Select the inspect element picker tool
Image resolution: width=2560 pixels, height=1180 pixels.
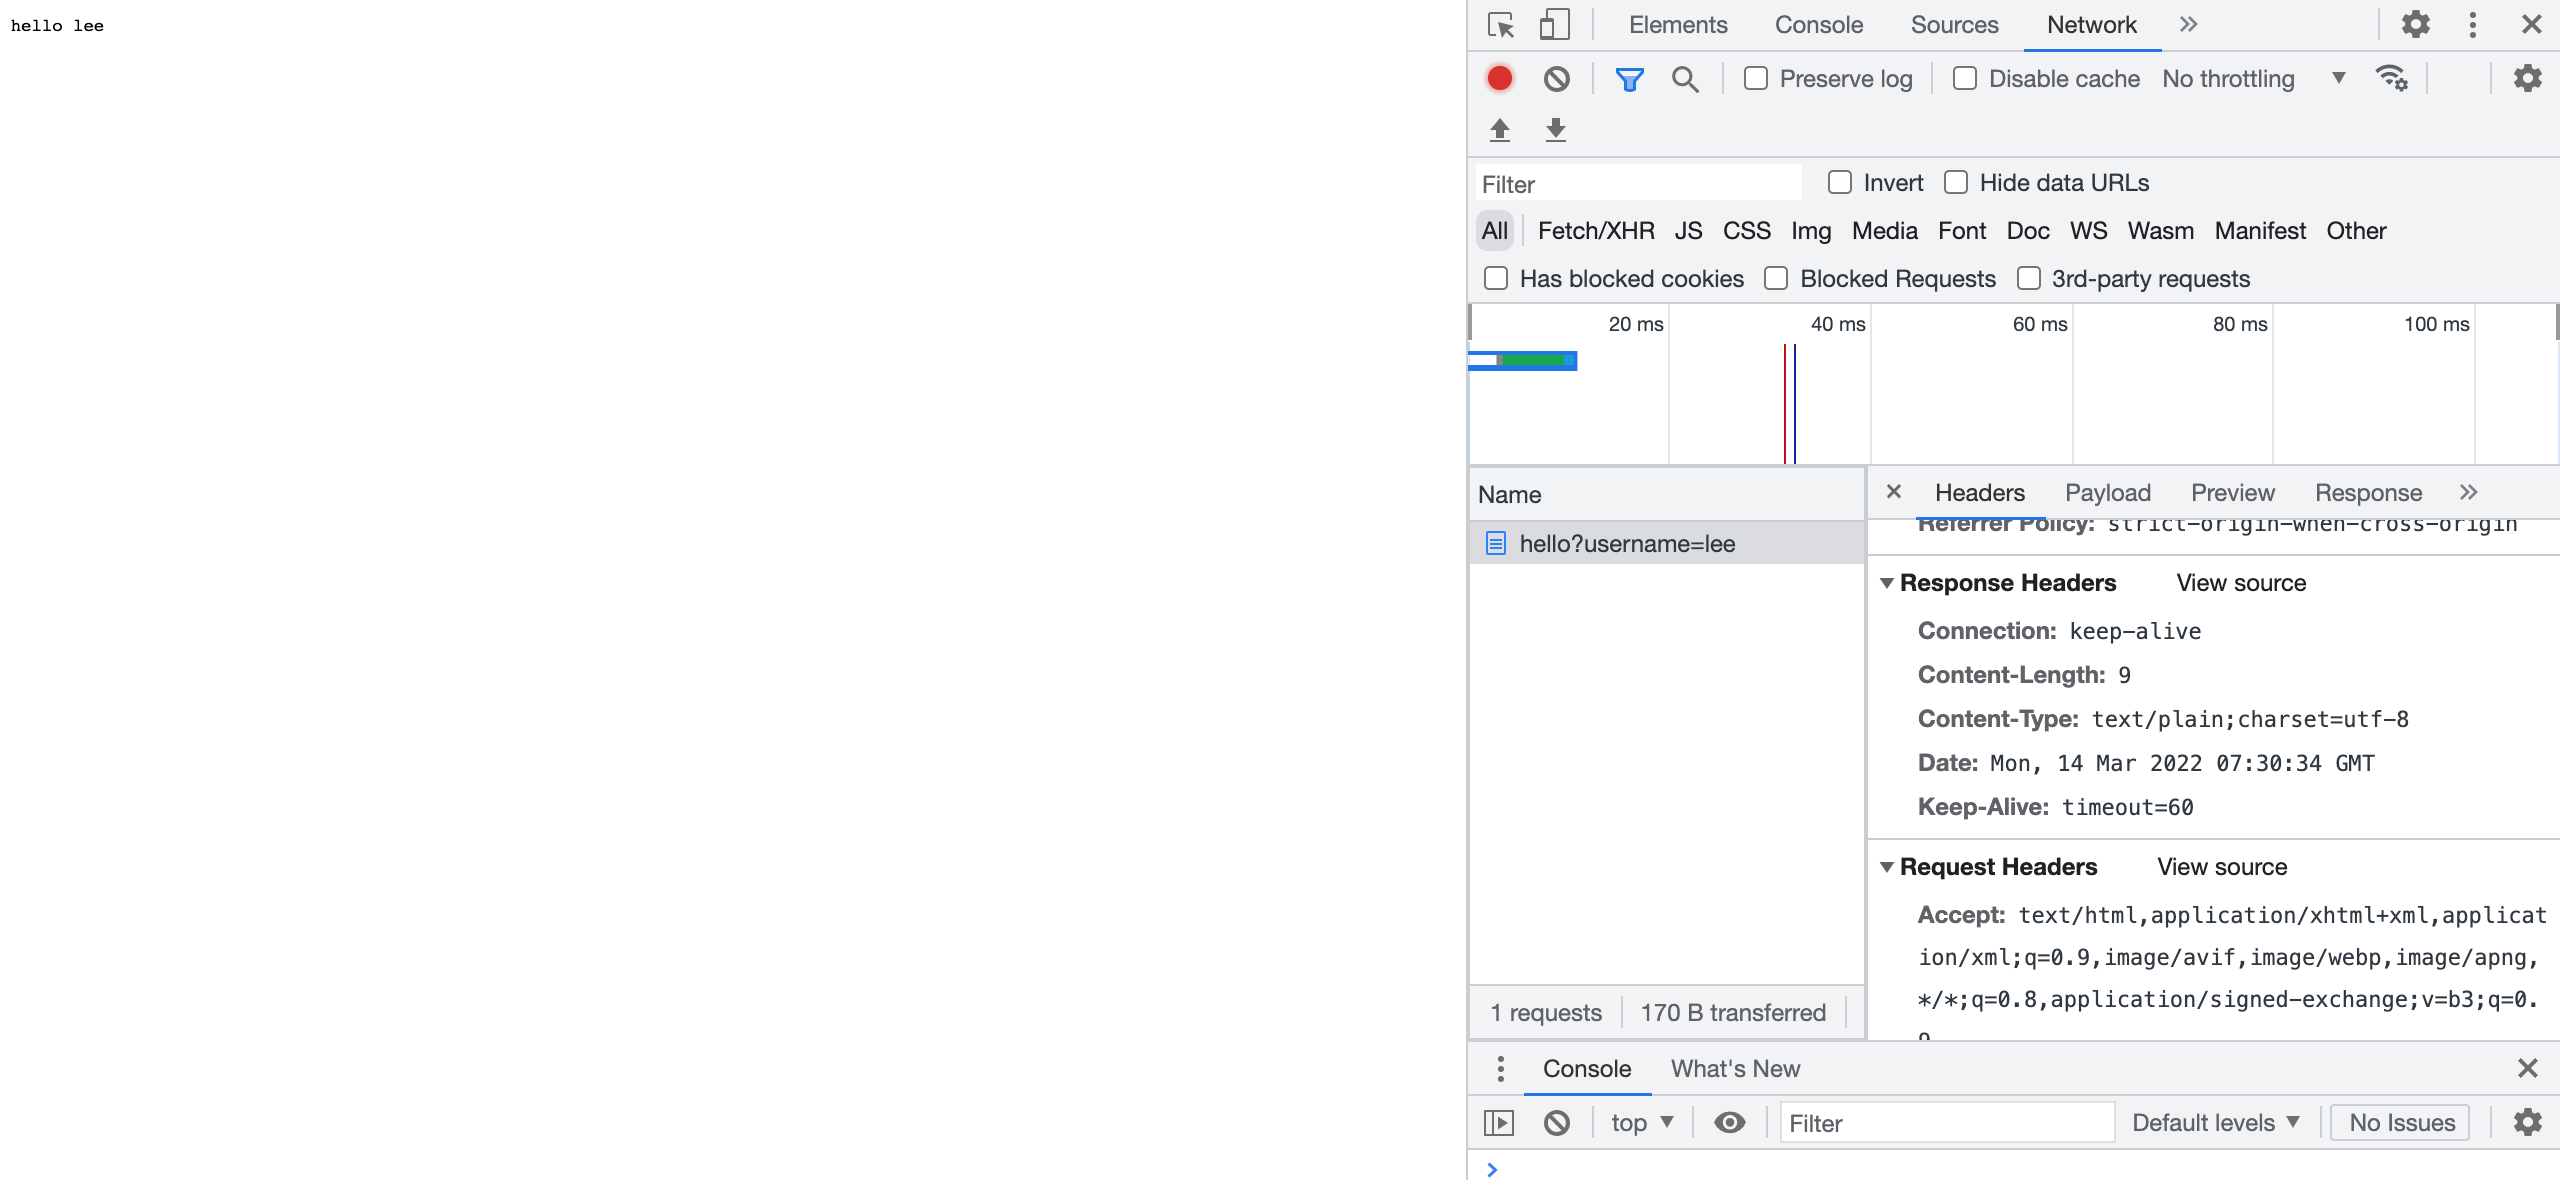[x=1500, y=25]
